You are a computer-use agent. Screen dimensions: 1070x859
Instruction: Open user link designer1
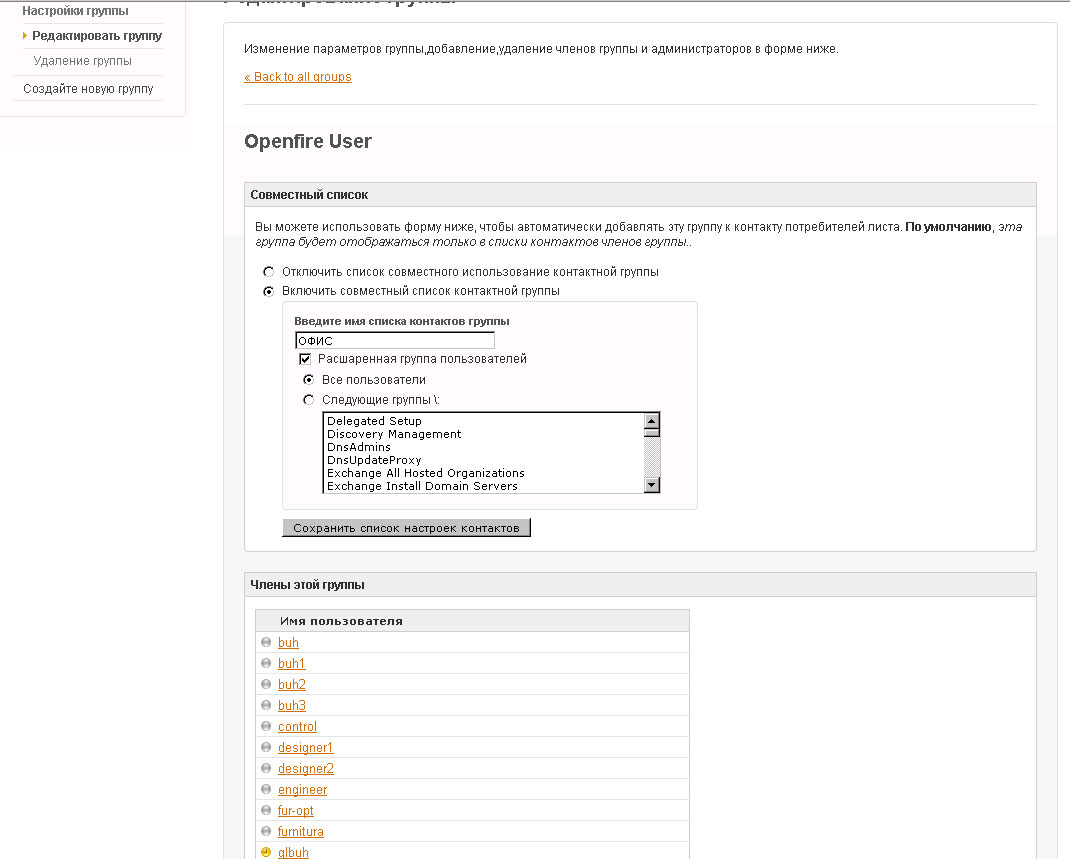305,748
